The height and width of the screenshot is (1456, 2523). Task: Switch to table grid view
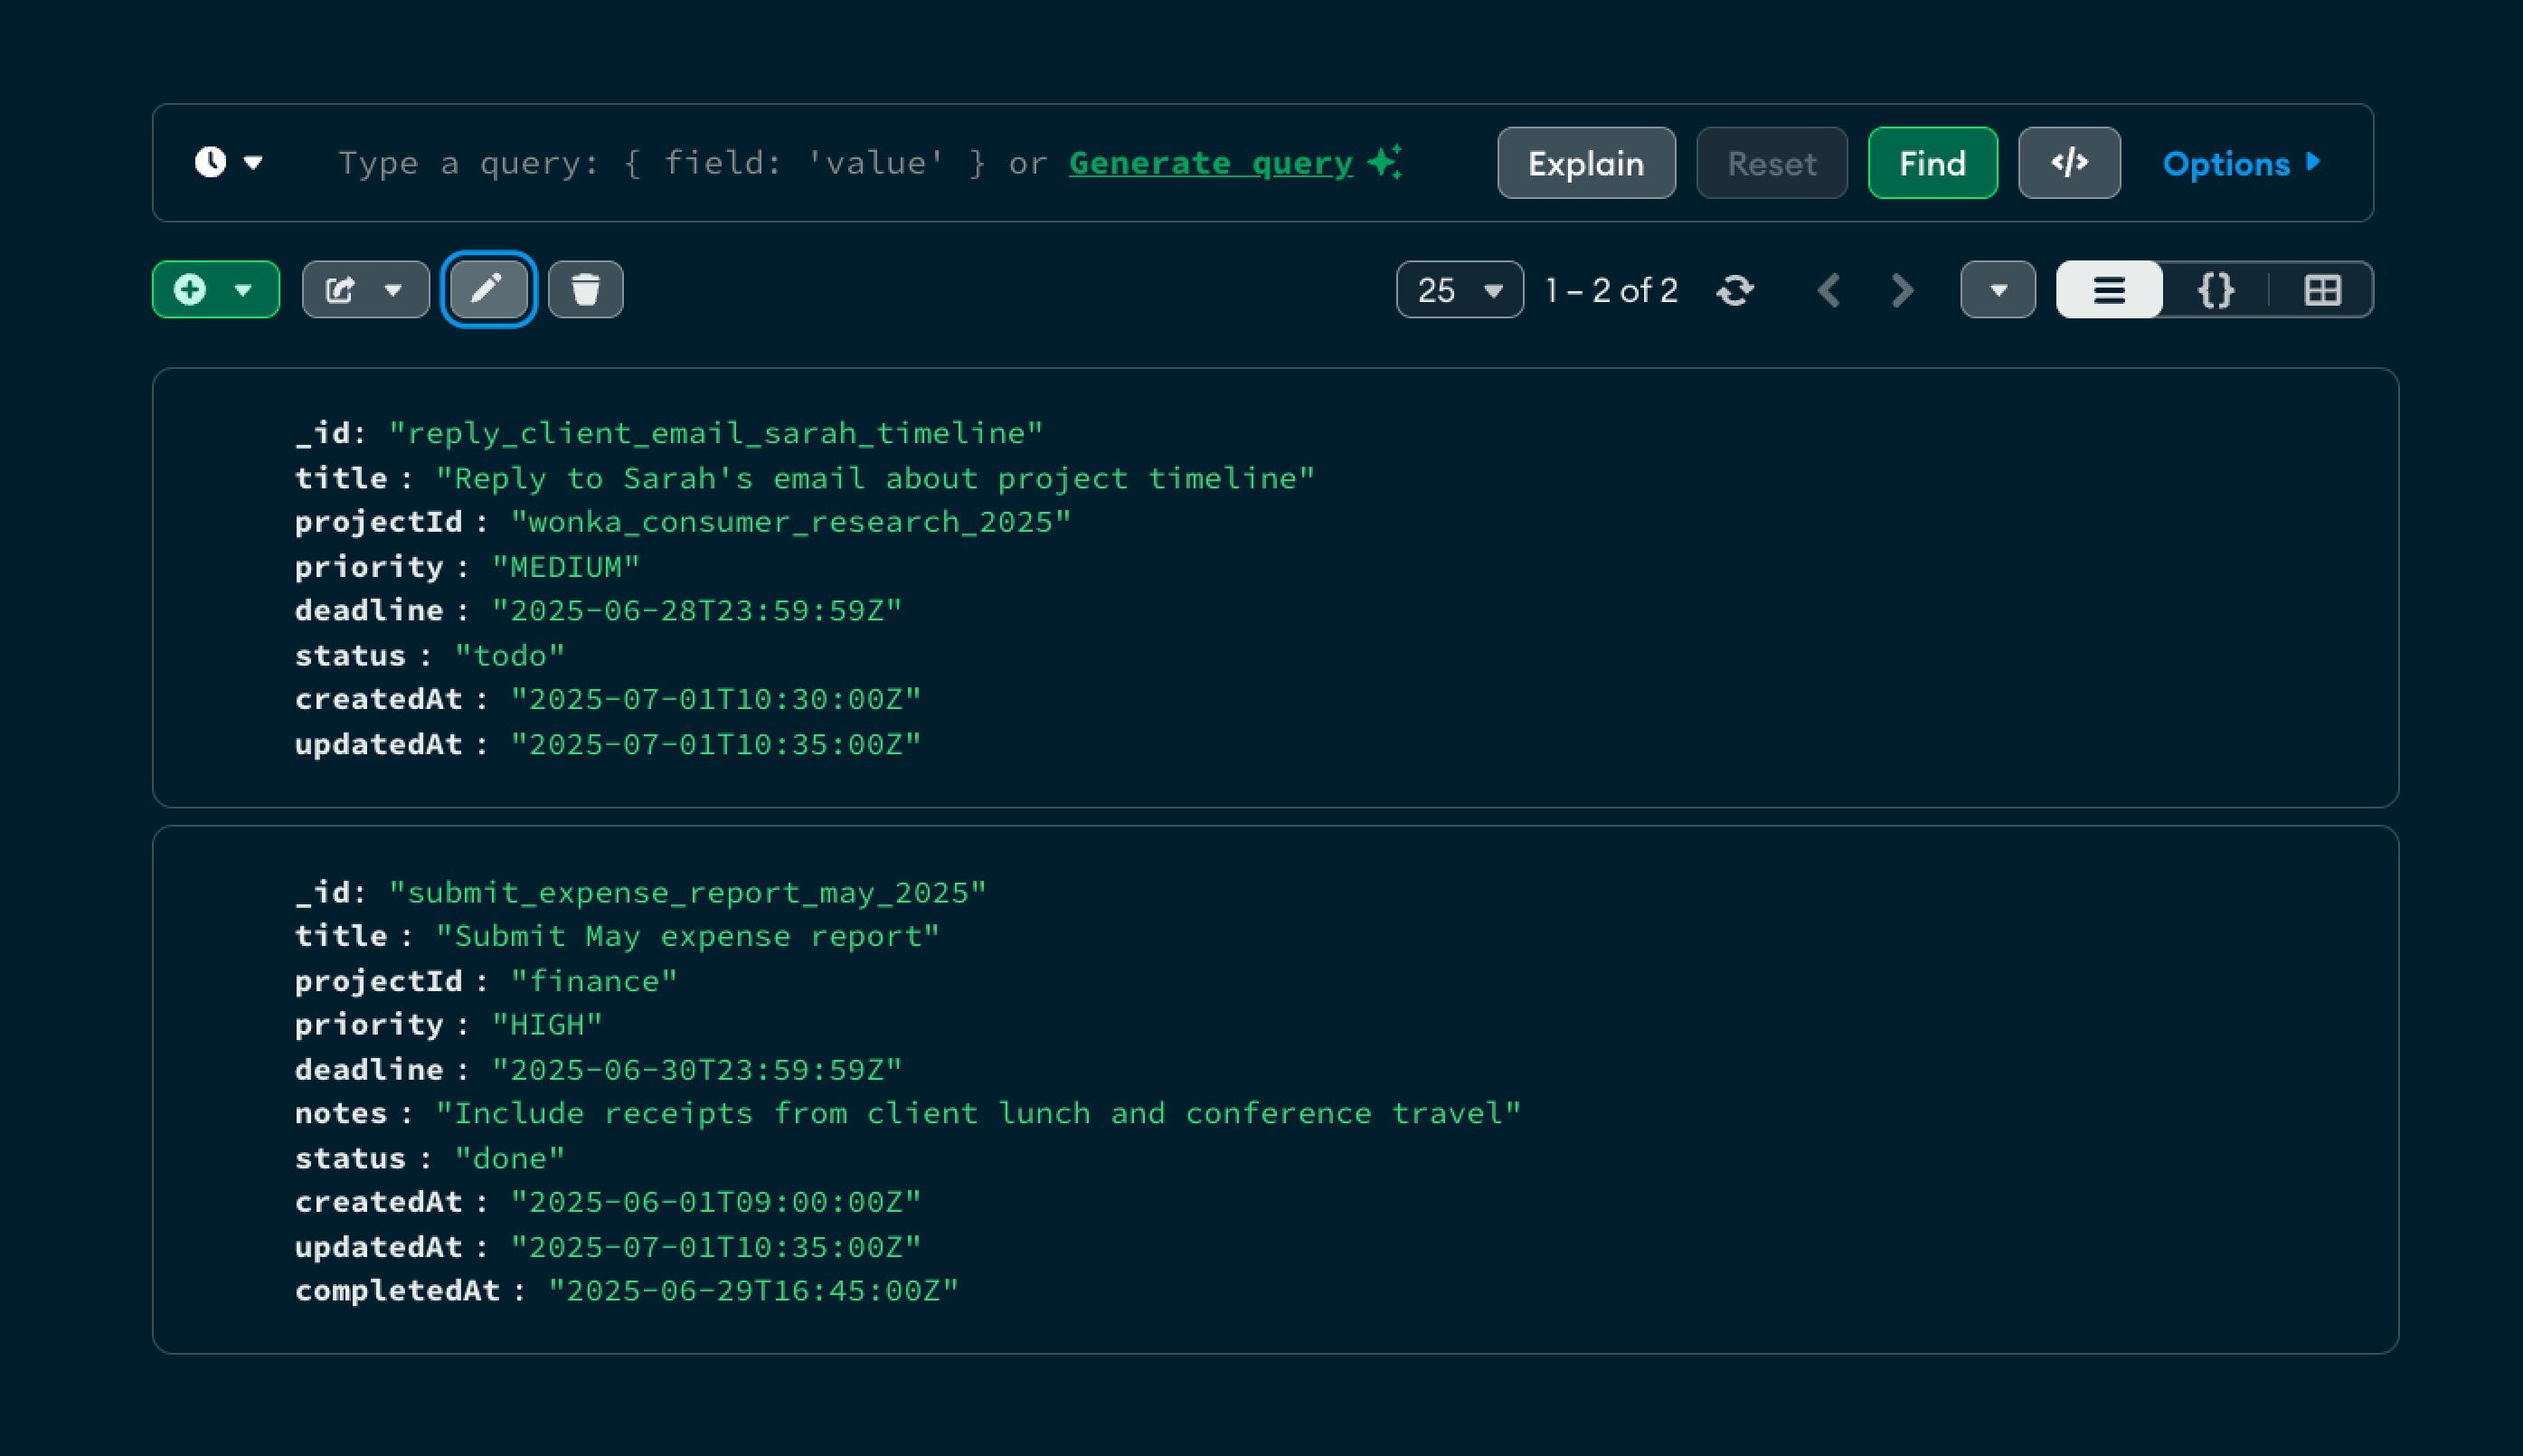2322,291
